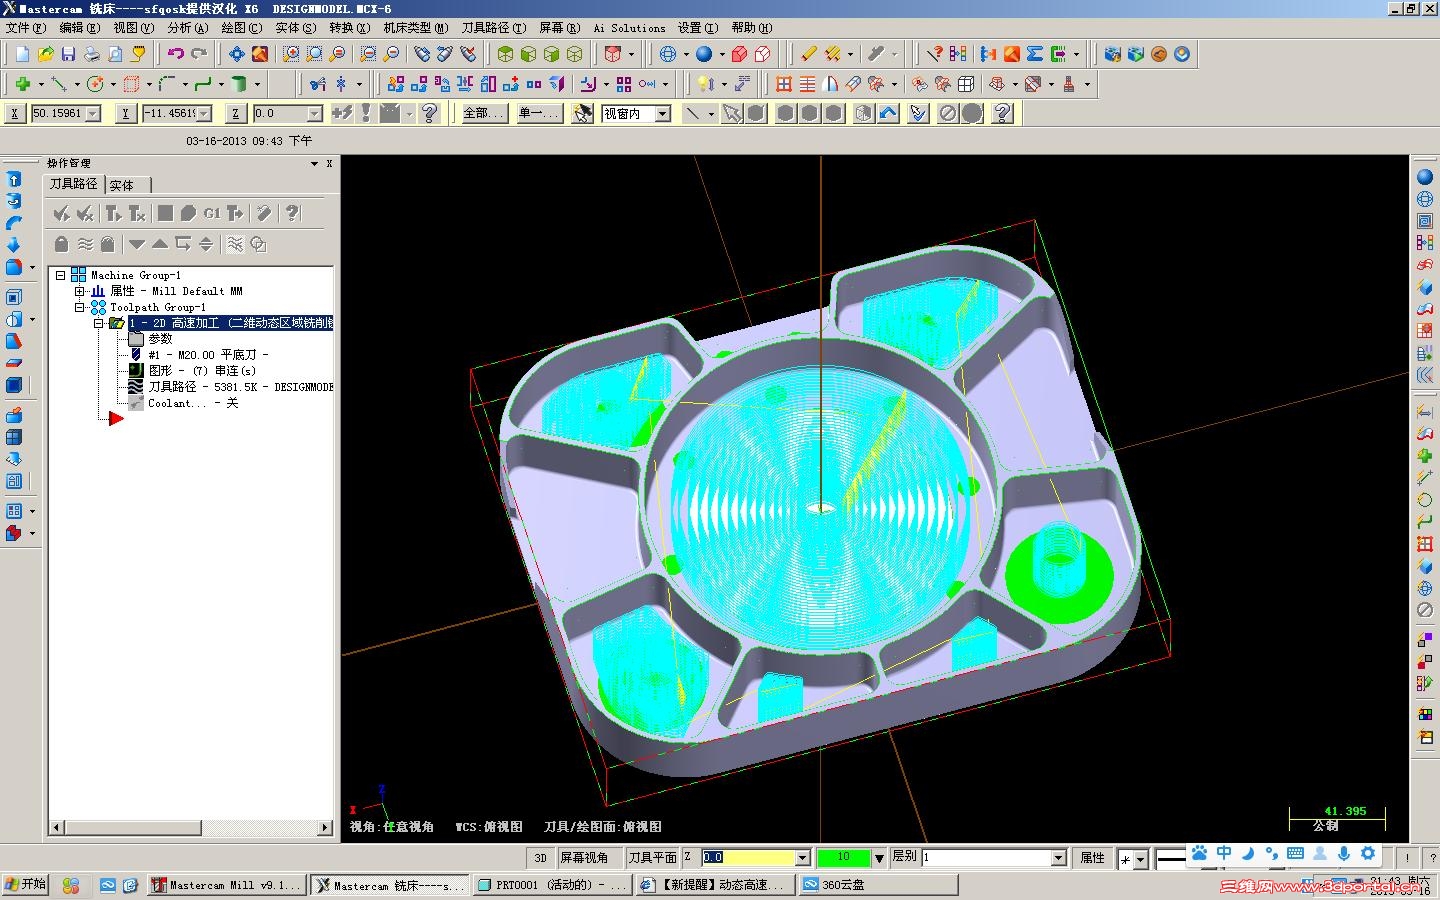The image size is (1440, 900).
Task: Click the tree panel horizontal scrollbar
Action: pyautogui.click(x=191, y=827)
